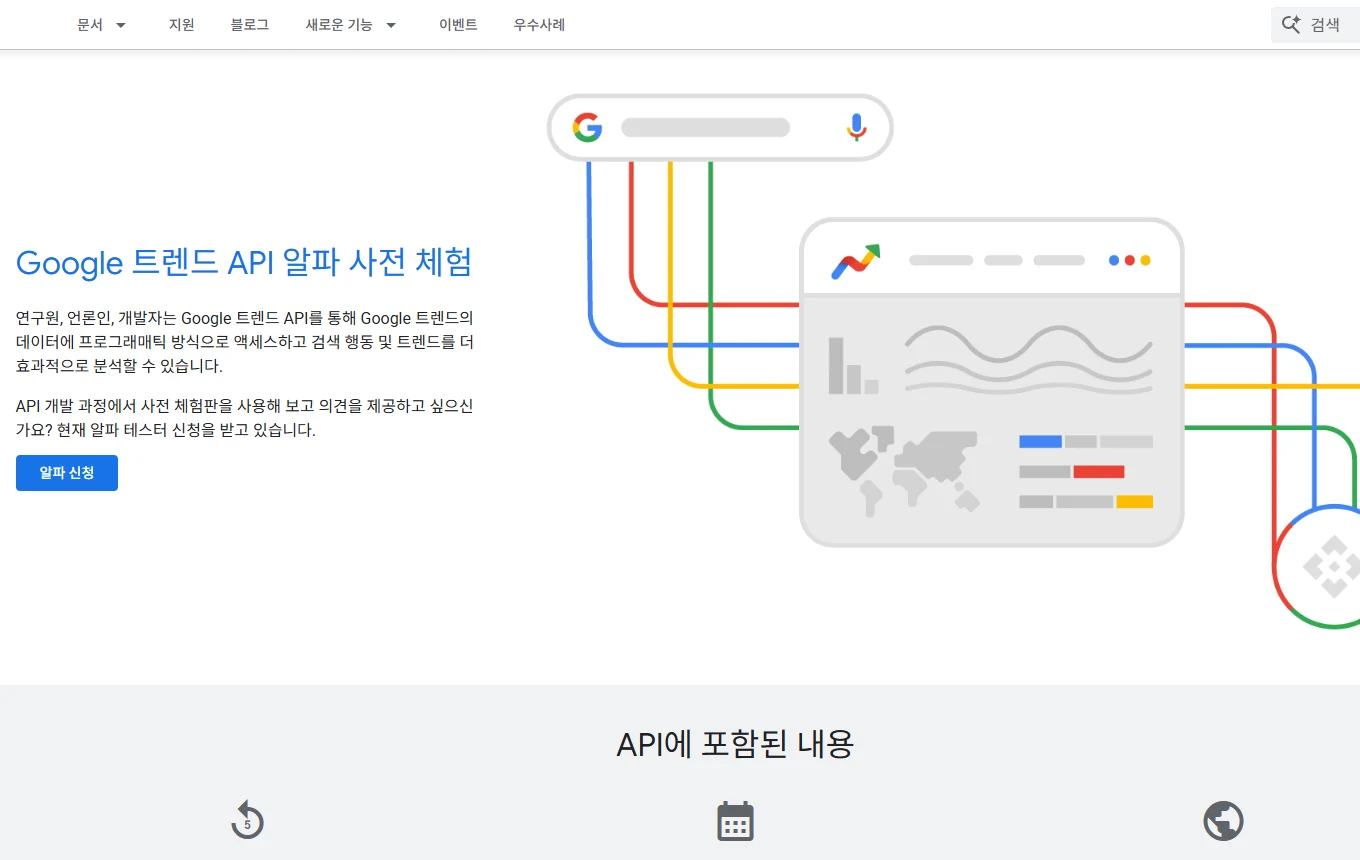Click the Google G logo in the illustration
The image size is (1360, 860).
(x=587, y=127)
